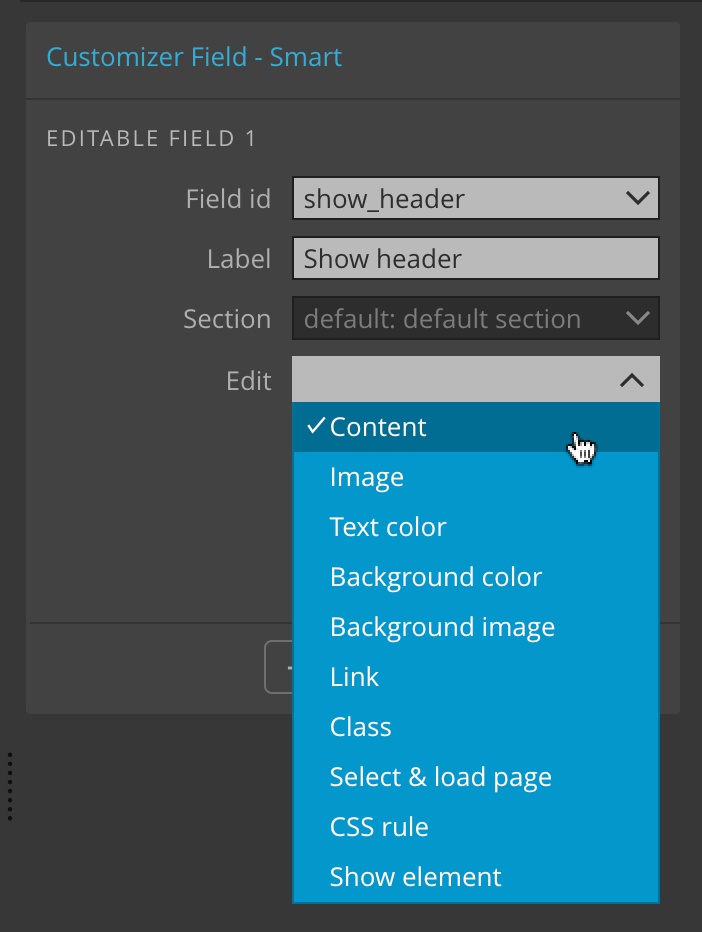Pick CSS rule from the Edit list
This screenshot has width=702, height=932.
[x=476, y=827]
